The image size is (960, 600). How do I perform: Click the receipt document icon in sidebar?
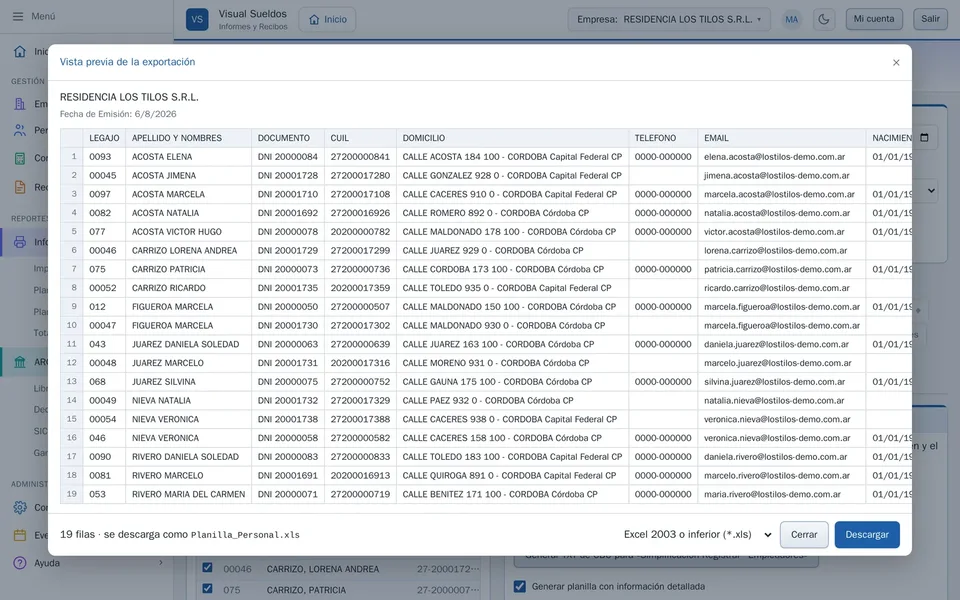20,187
